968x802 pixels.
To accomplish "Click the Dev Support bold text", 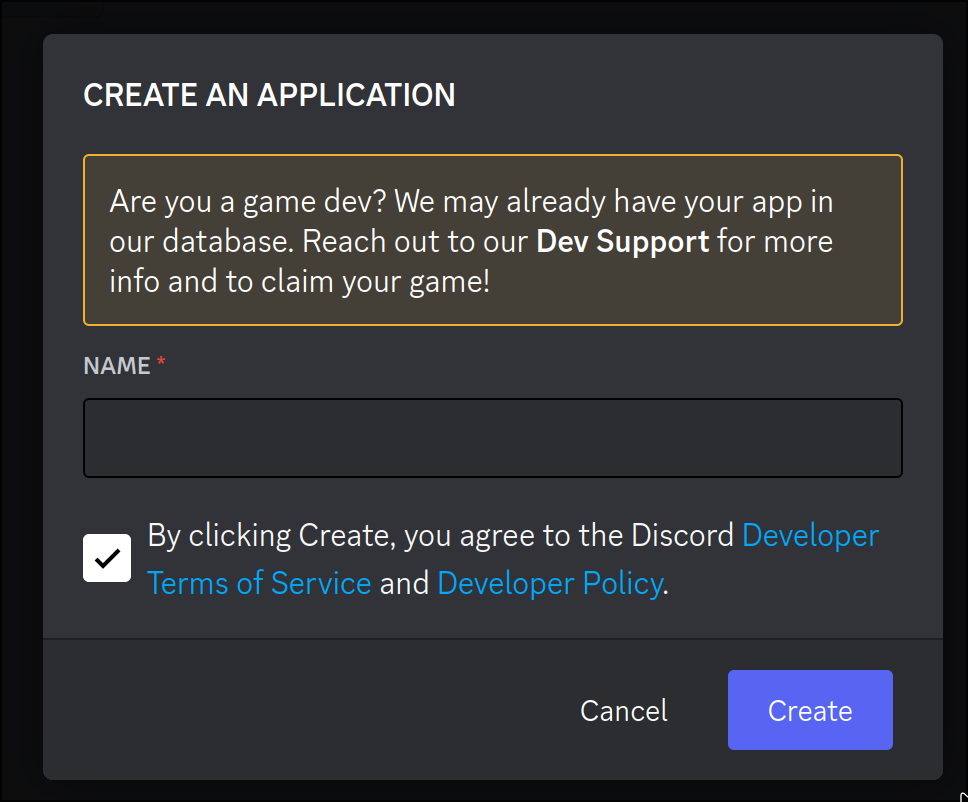I will coord(622,242).
